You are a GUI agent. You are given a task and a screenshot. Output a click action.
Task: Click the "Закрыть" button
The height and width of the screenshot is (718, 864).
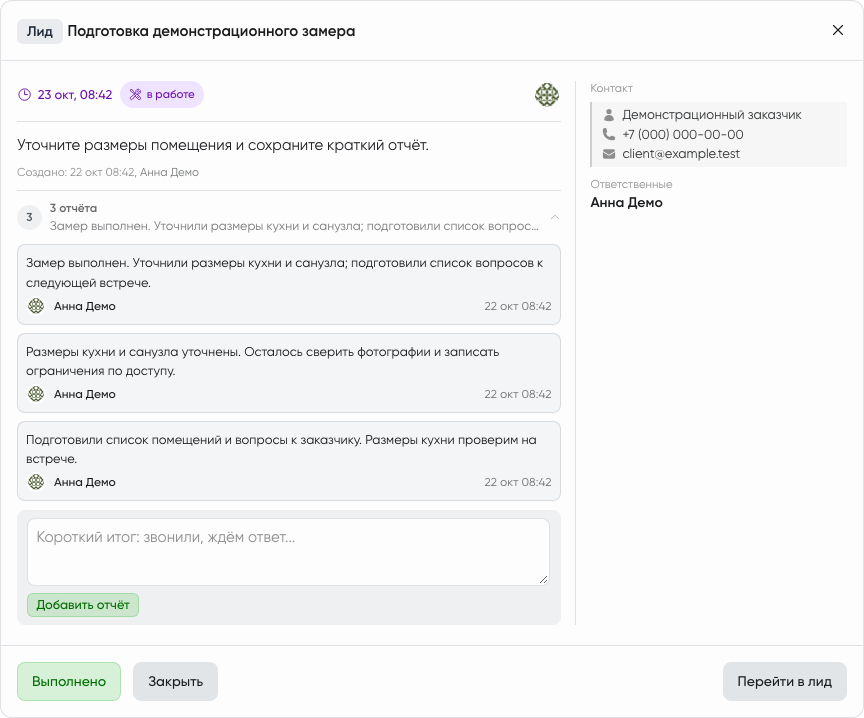coord(175,682)
